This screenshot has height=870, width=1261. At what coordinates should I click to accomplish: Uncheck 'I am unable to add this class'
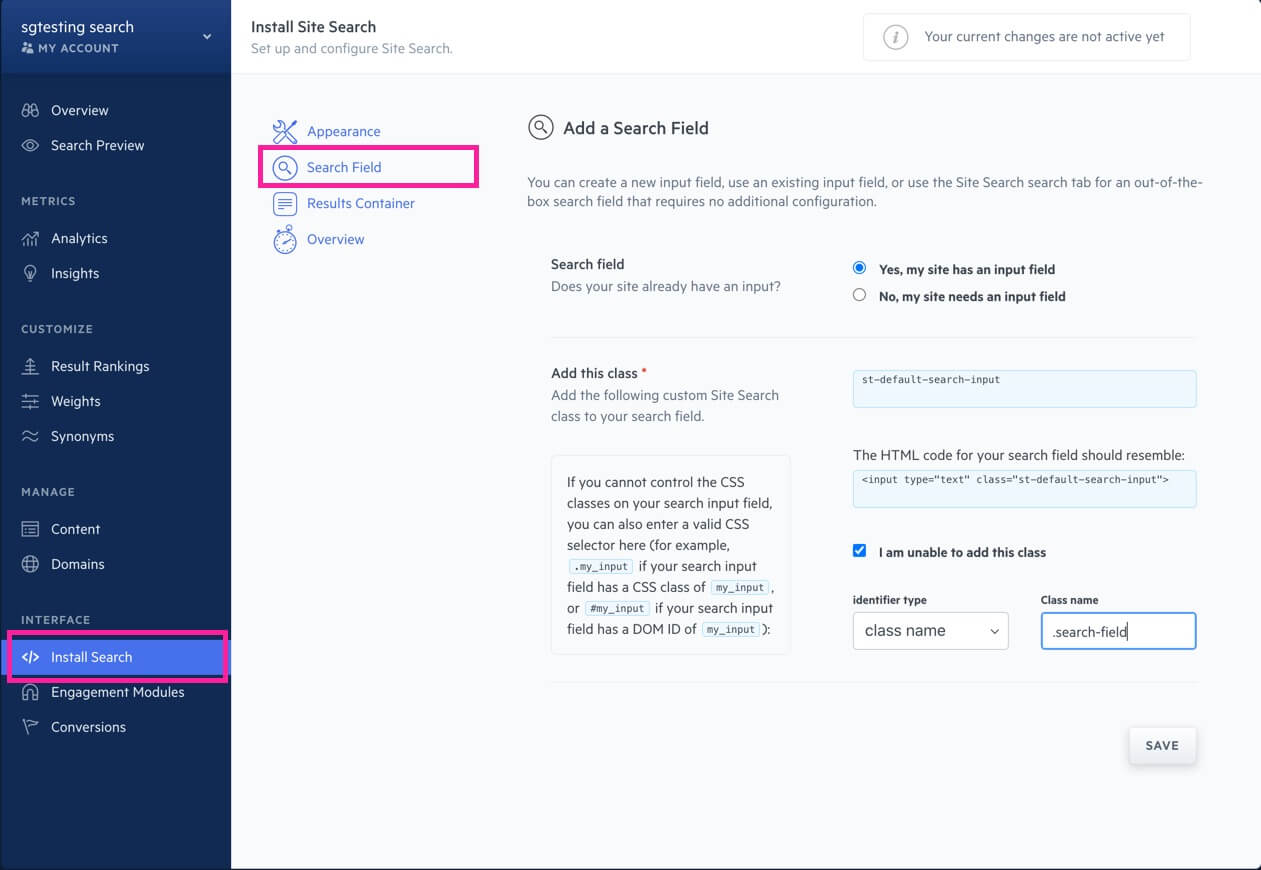pos(859,550)
